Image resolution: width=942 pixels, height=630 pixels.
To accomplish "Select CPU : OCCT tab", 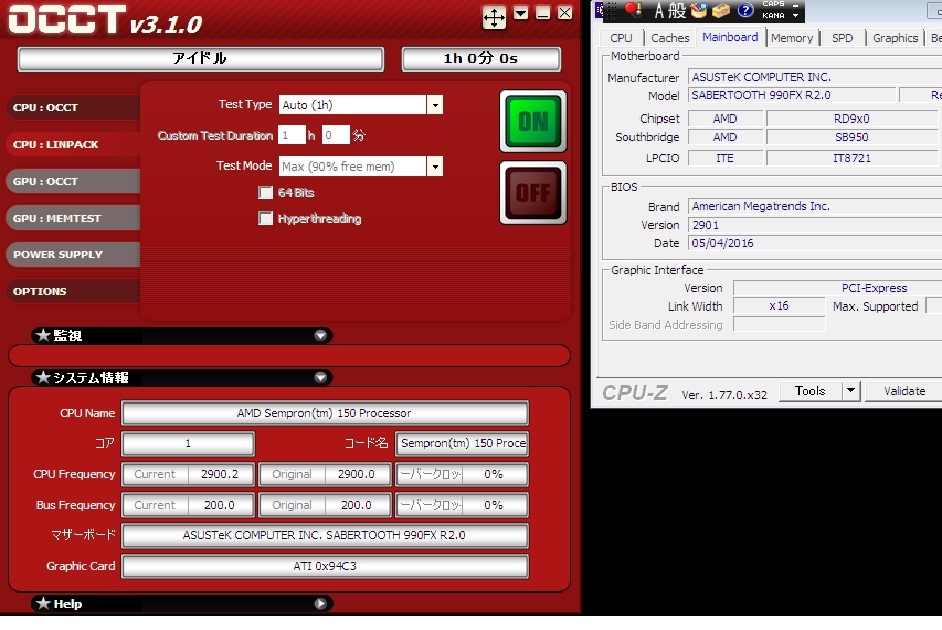I will click(x=73, y=108).
